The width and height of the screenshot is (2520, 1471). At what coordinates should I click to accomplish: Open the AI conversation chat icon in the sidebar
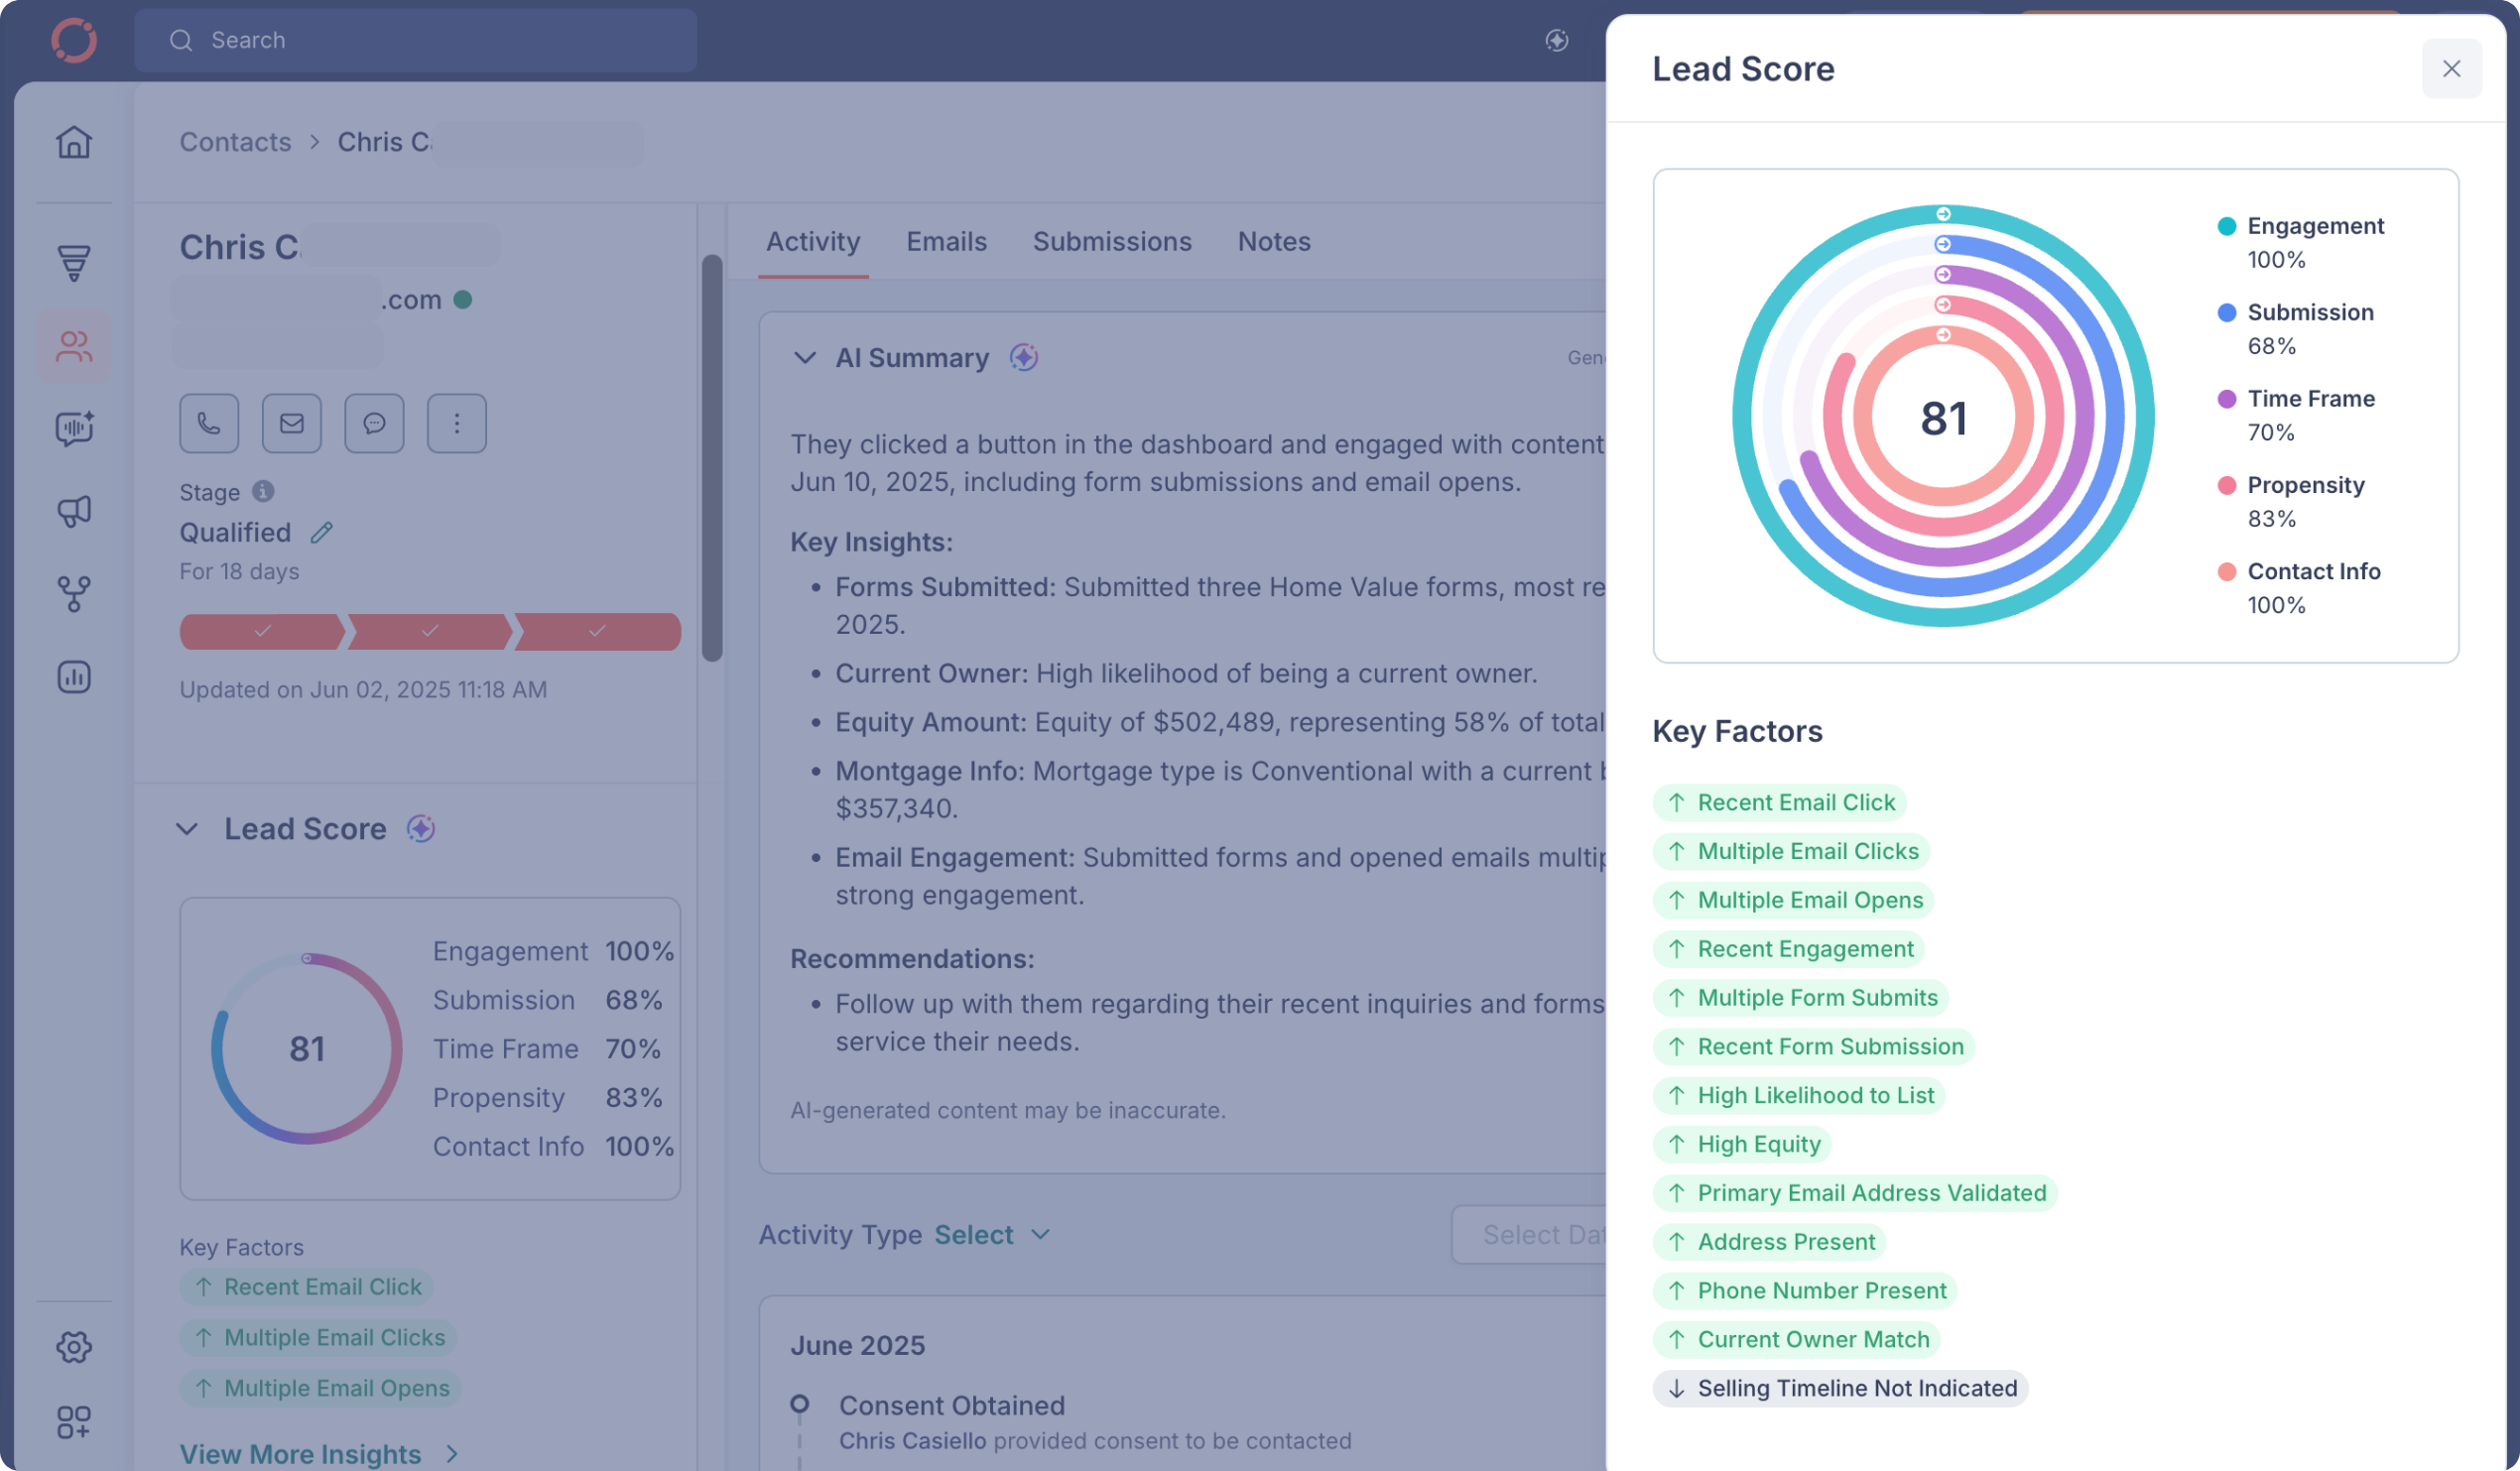[74, 428]
